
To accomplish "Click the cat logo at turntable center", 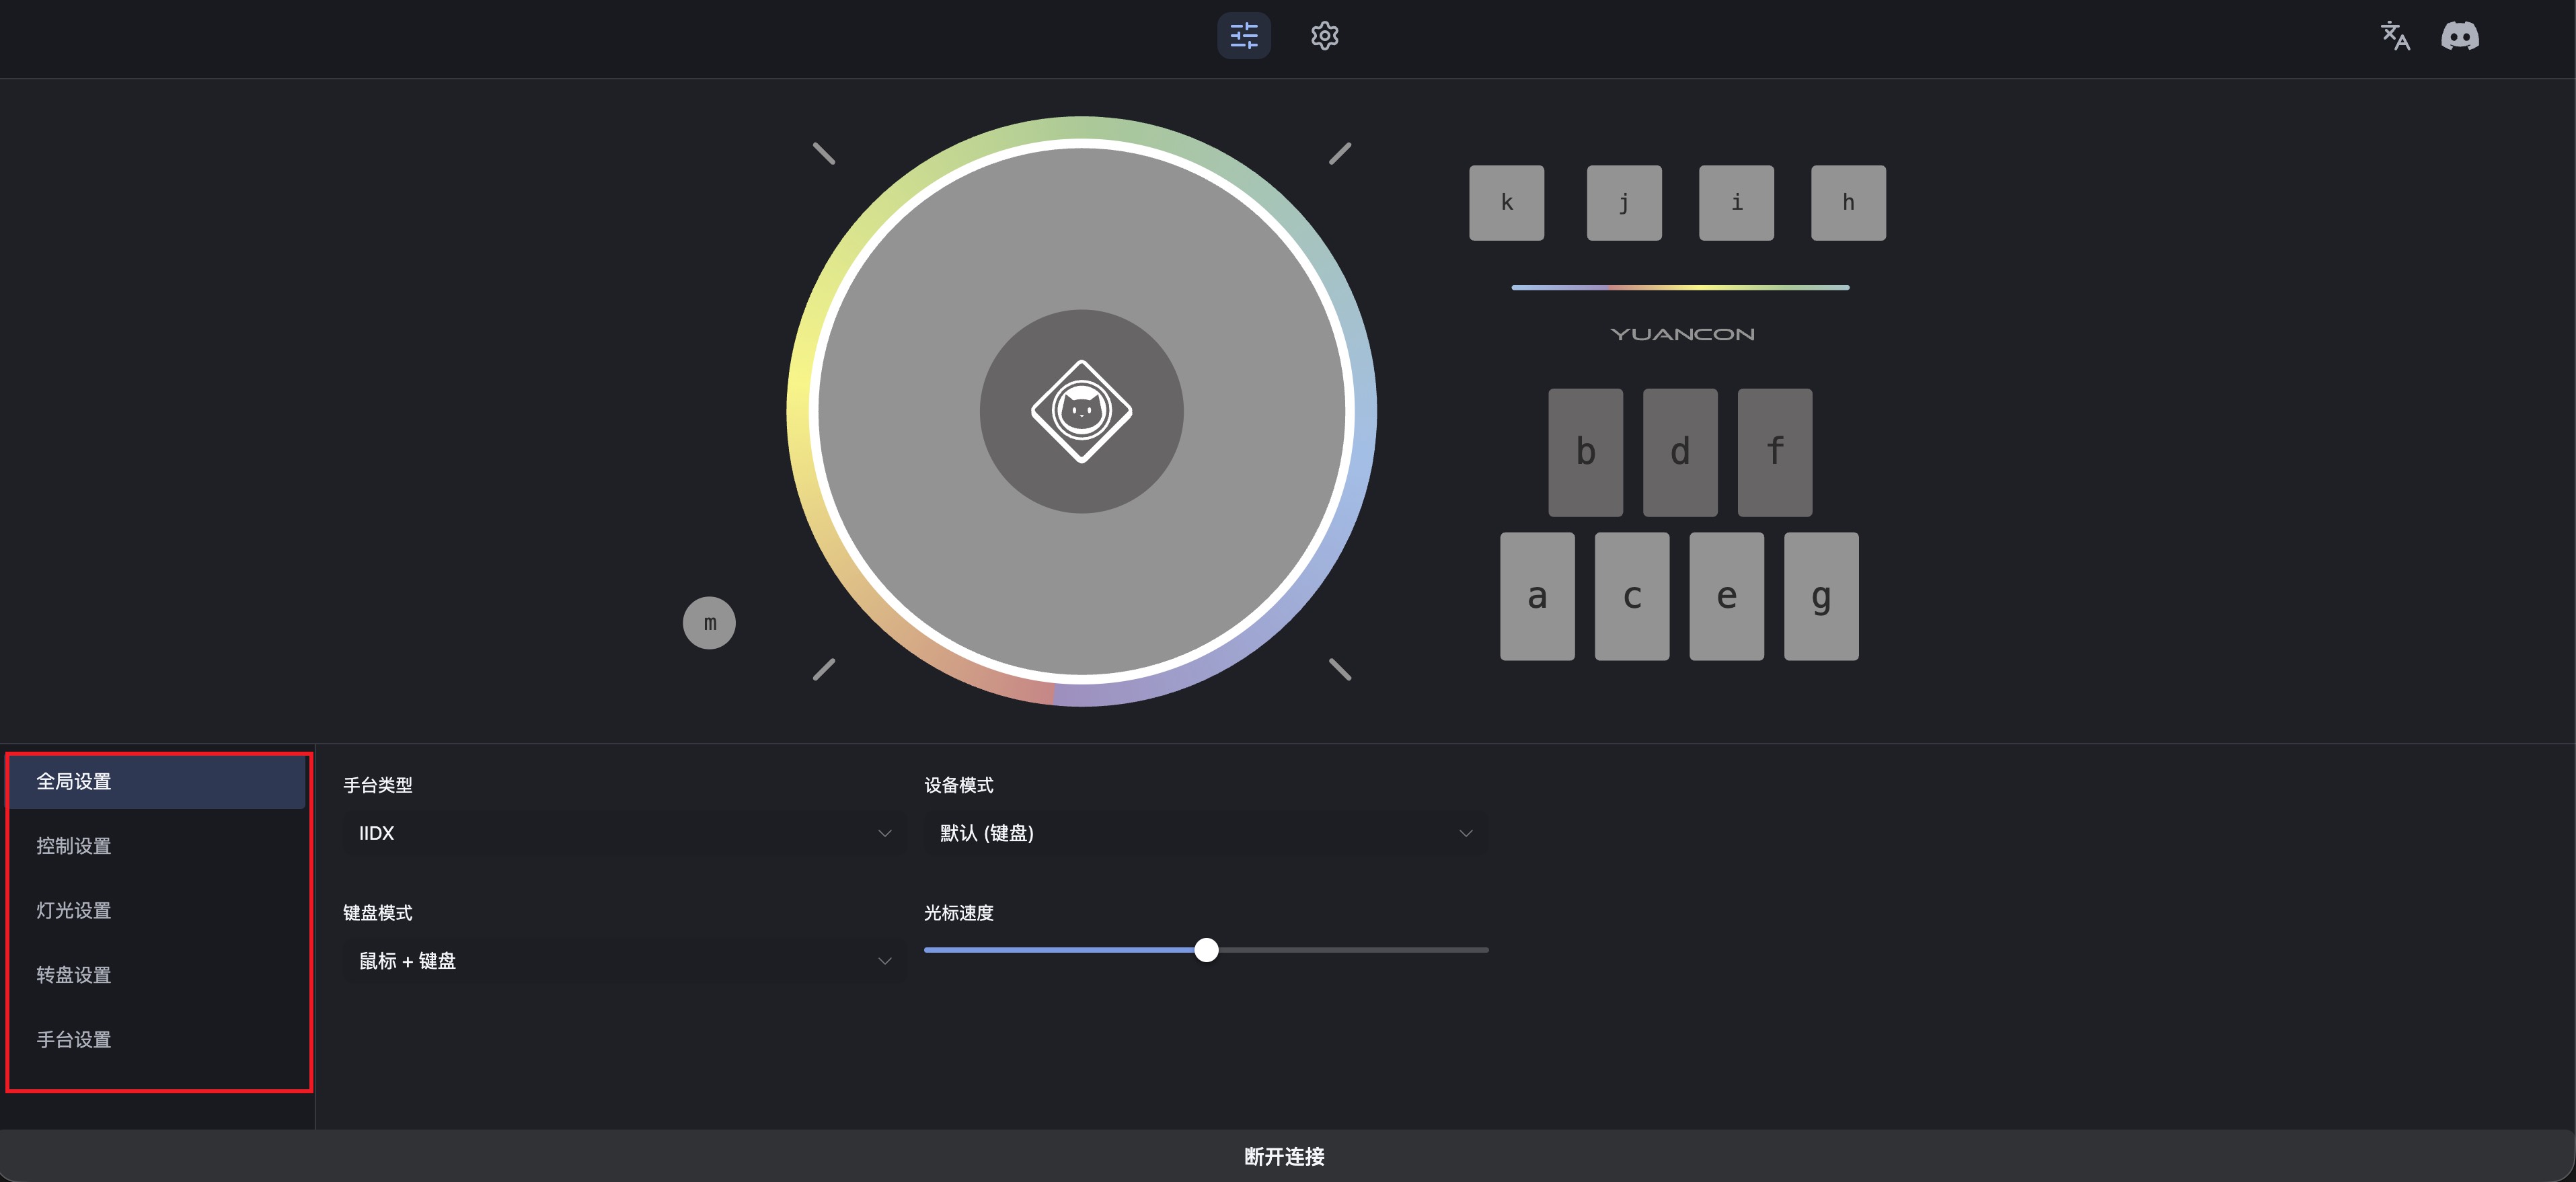I will pyautogui.click(x=1081, y=411).
